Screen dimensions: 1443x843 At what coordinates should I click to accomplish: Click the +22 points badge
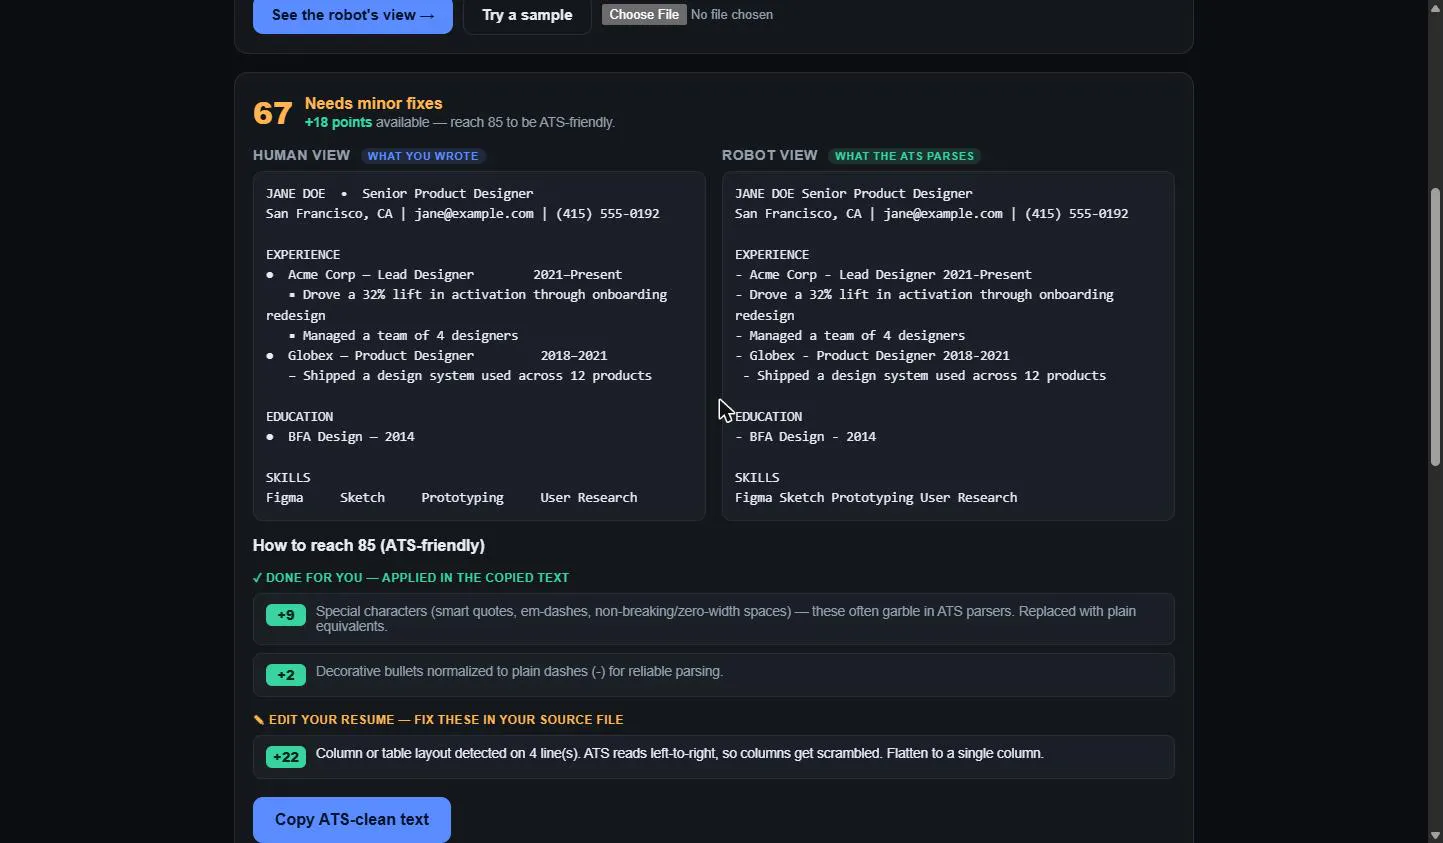point(286,757)
